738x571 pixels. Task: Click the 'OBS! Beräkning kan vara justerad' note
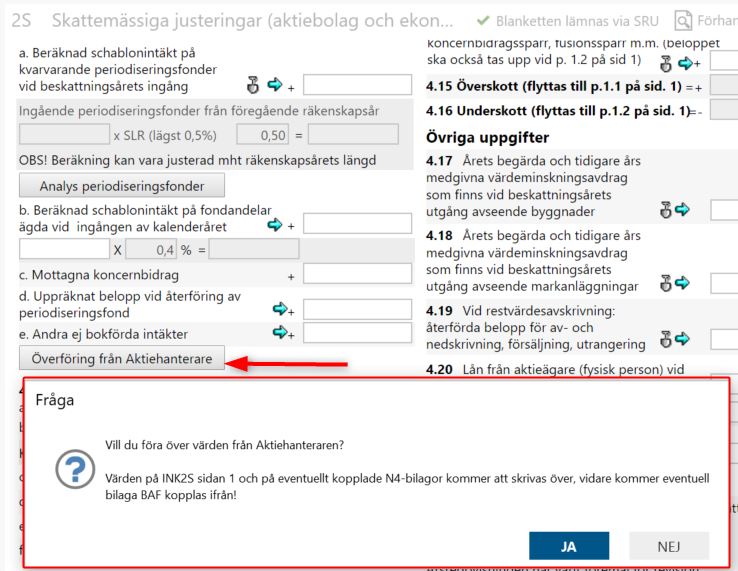click(197, 161)
